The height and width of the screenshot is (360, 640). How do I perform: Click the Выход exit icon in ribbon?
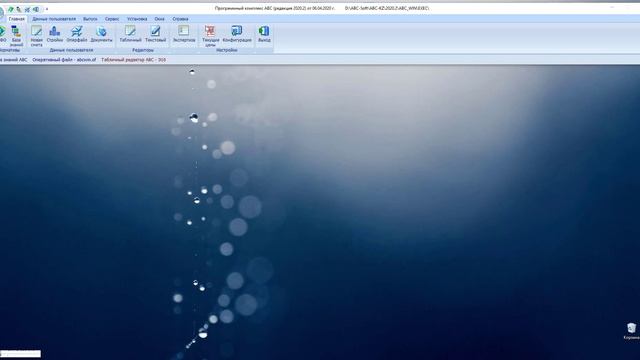[264, 34]
